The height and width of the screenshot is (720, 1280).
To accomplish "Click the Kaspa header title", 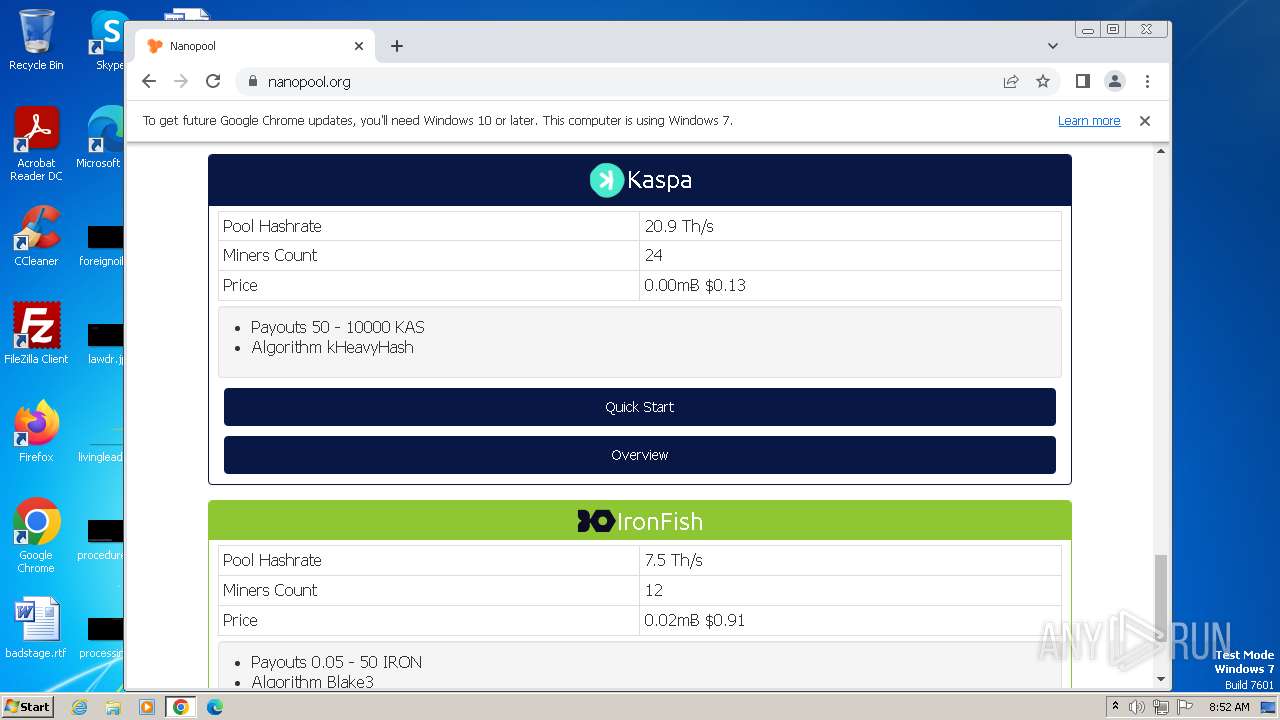I will click(659, 180).
